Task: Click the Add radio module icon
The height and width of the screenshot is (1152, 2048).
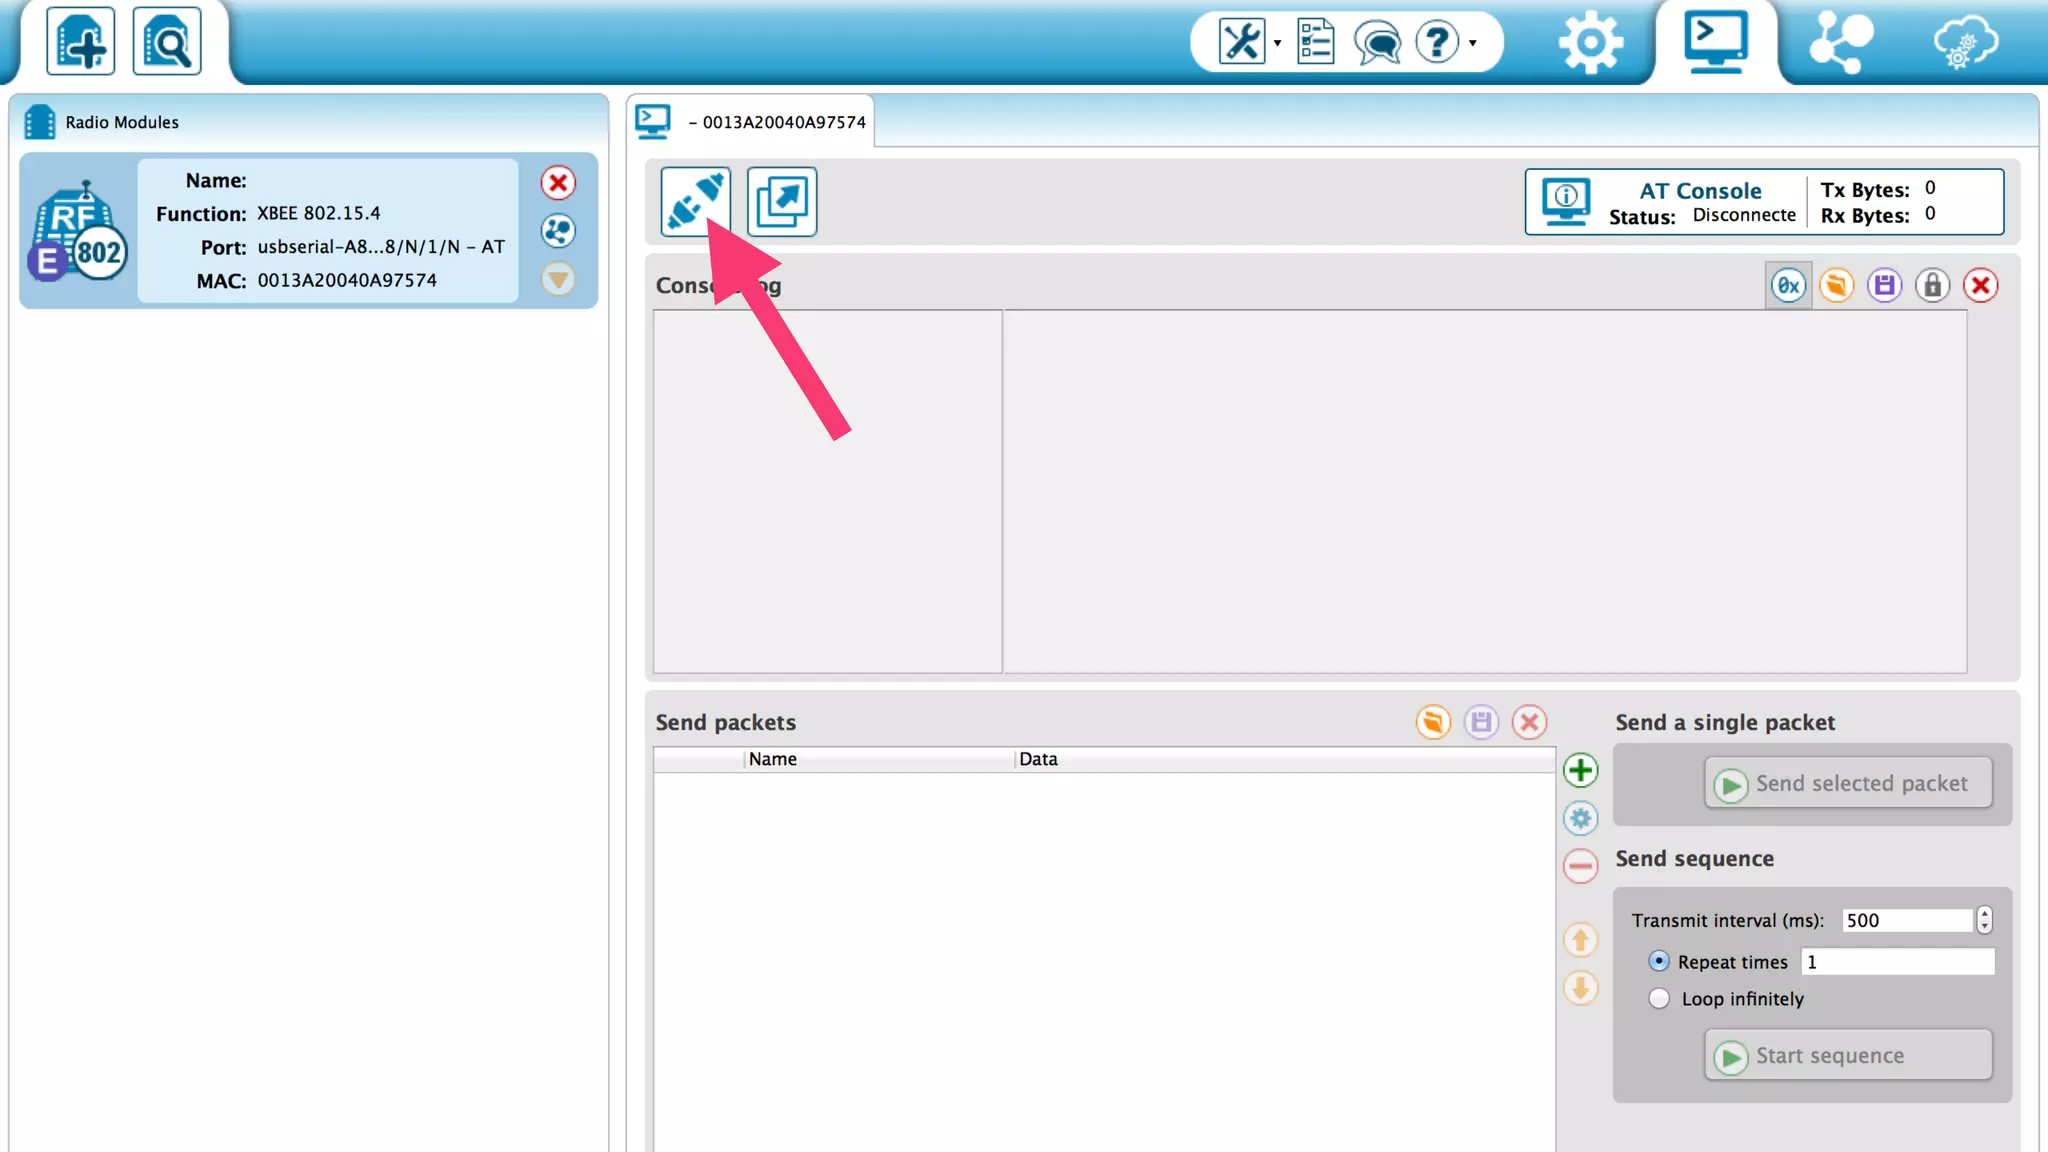Action: 80,42
